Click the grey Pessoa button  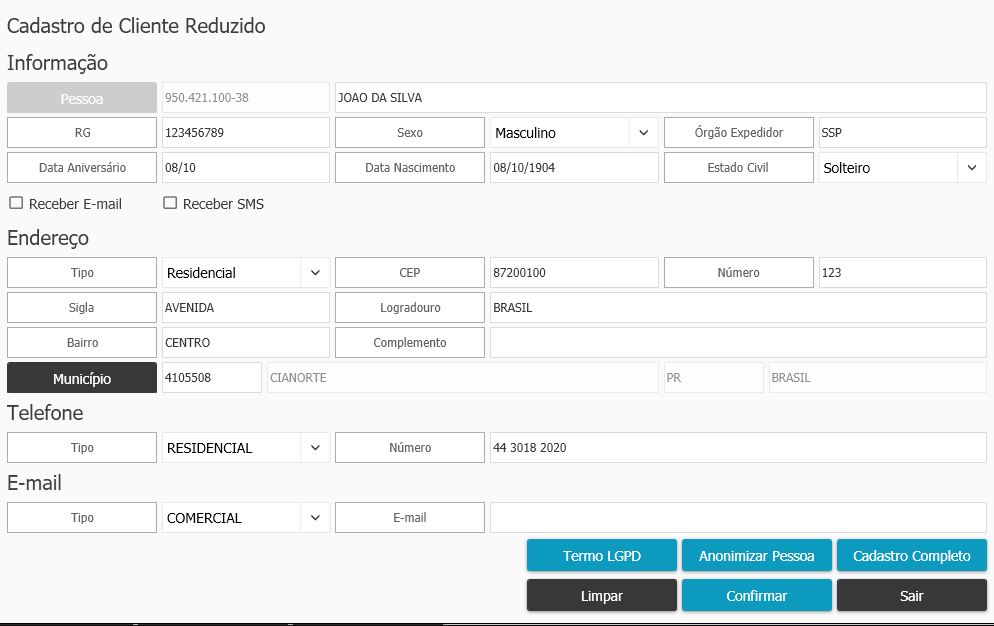click(x=82, y=98)
